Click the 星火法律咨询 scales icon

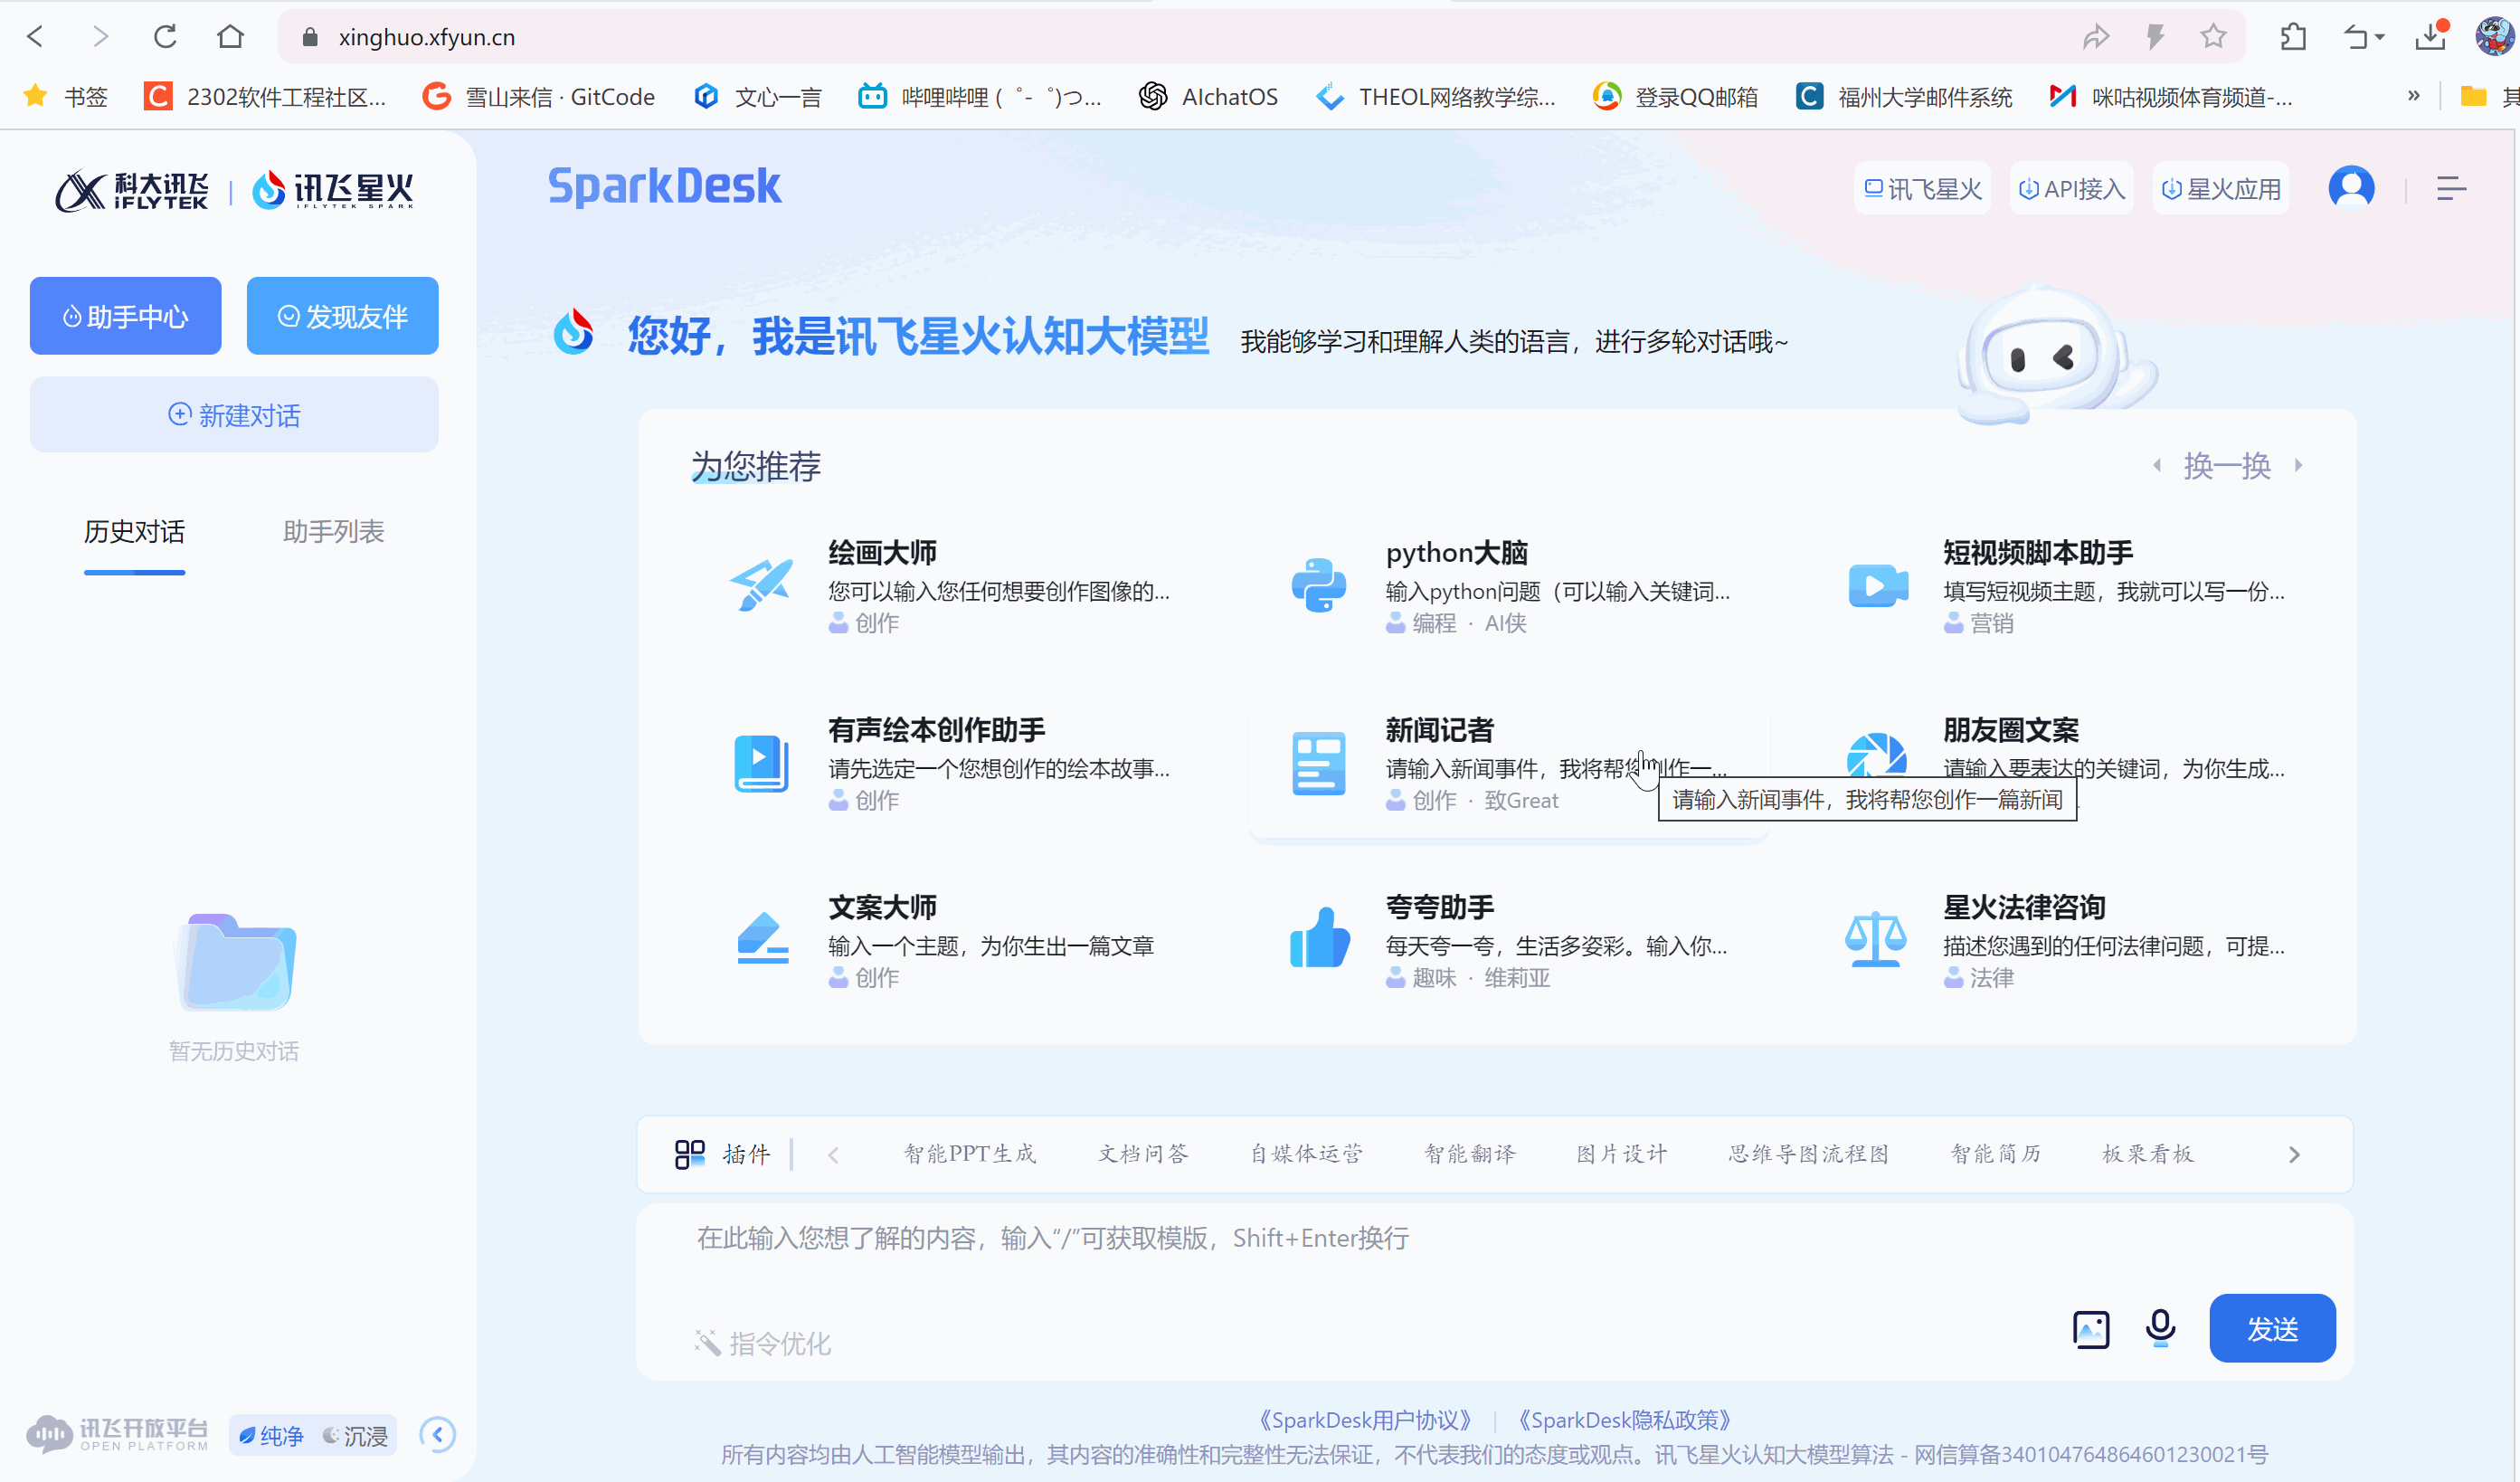coord(1875,938)
